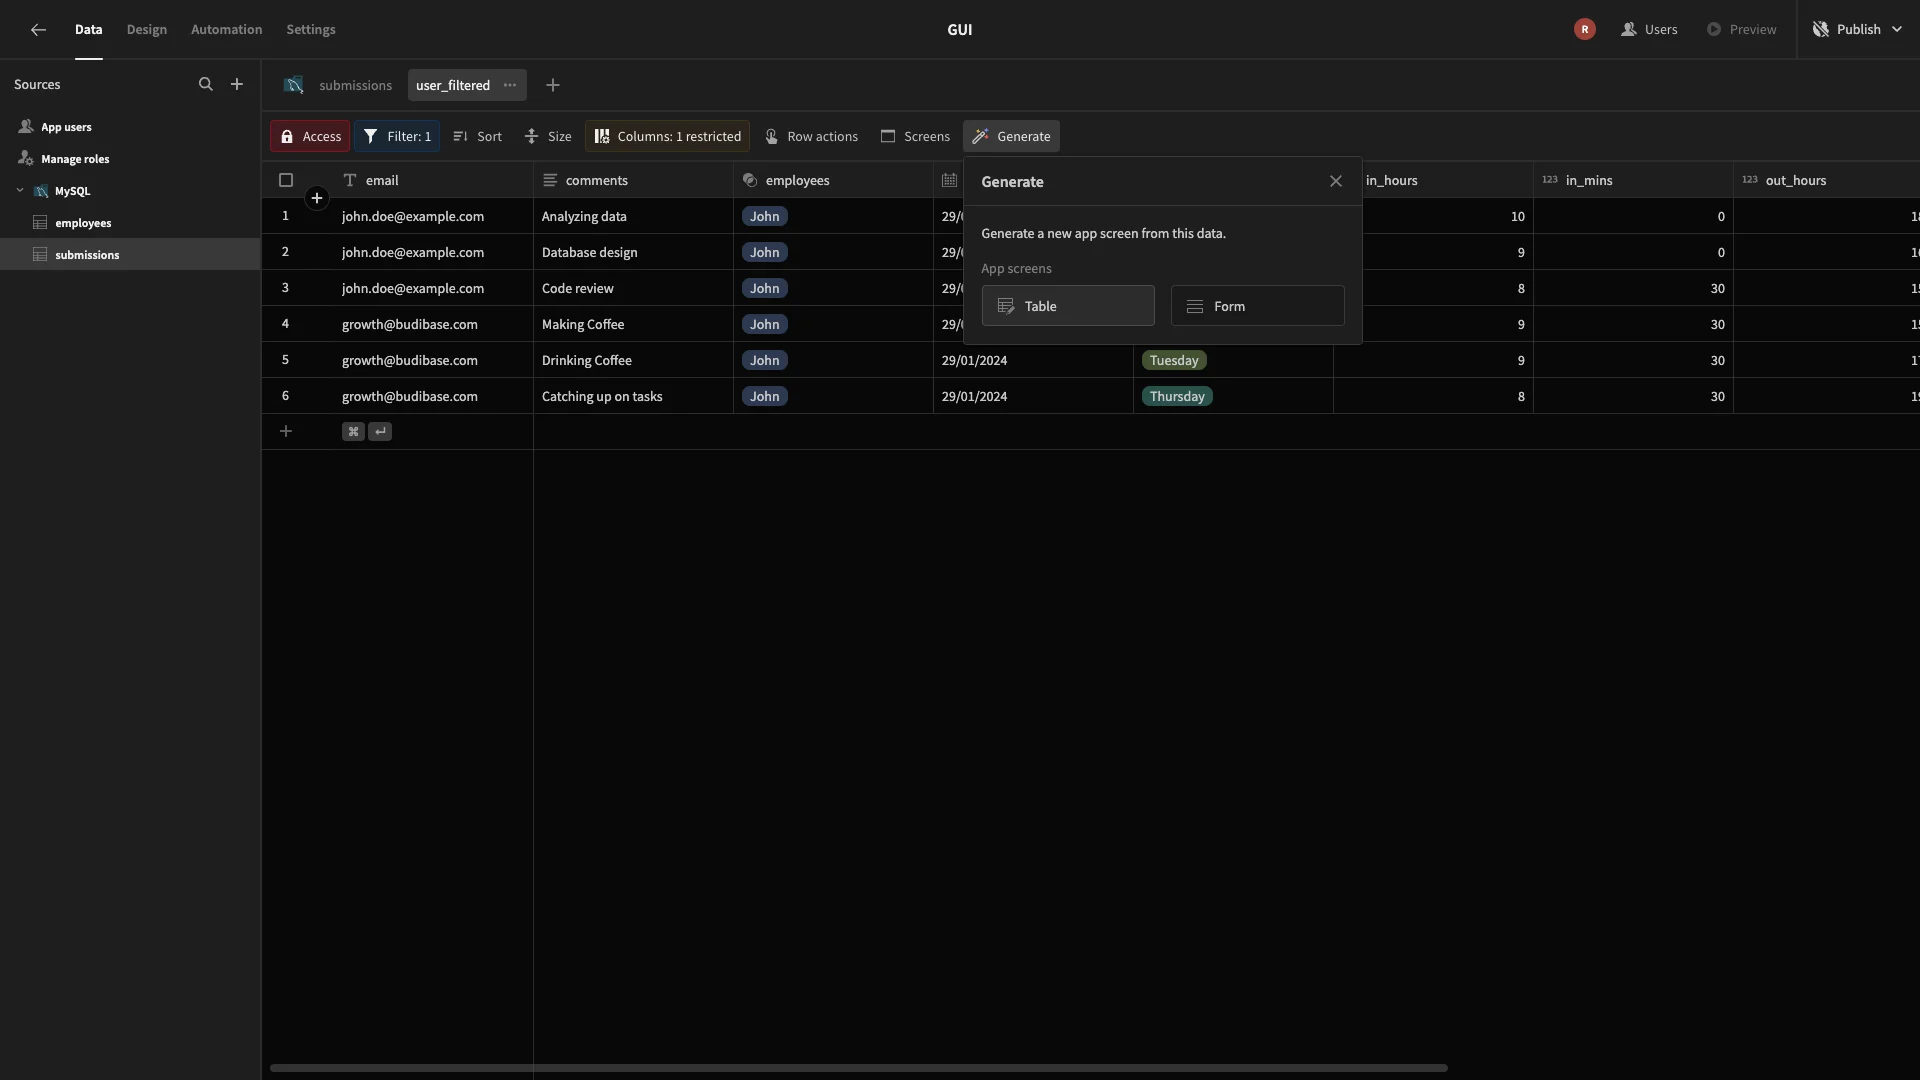Click the horizontal scrollbar at bottom
Screen dimensions: 1920x1080
click(858, 1068)
